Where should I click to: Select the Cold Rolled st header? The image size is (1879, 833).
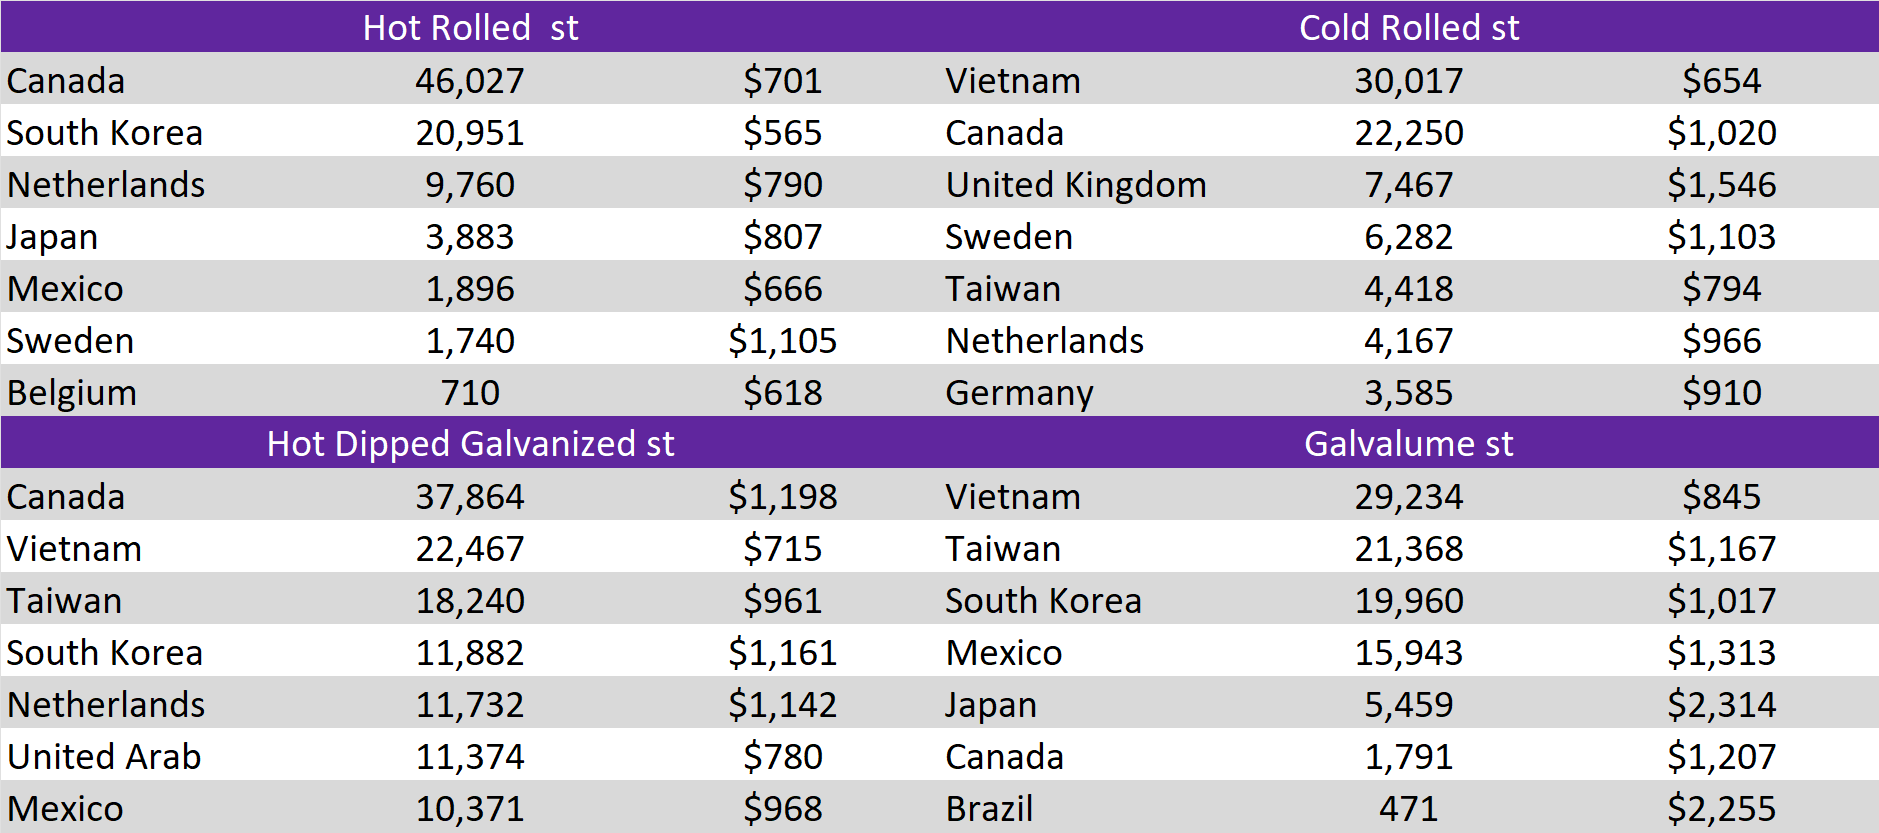(x=1408, y=27)
